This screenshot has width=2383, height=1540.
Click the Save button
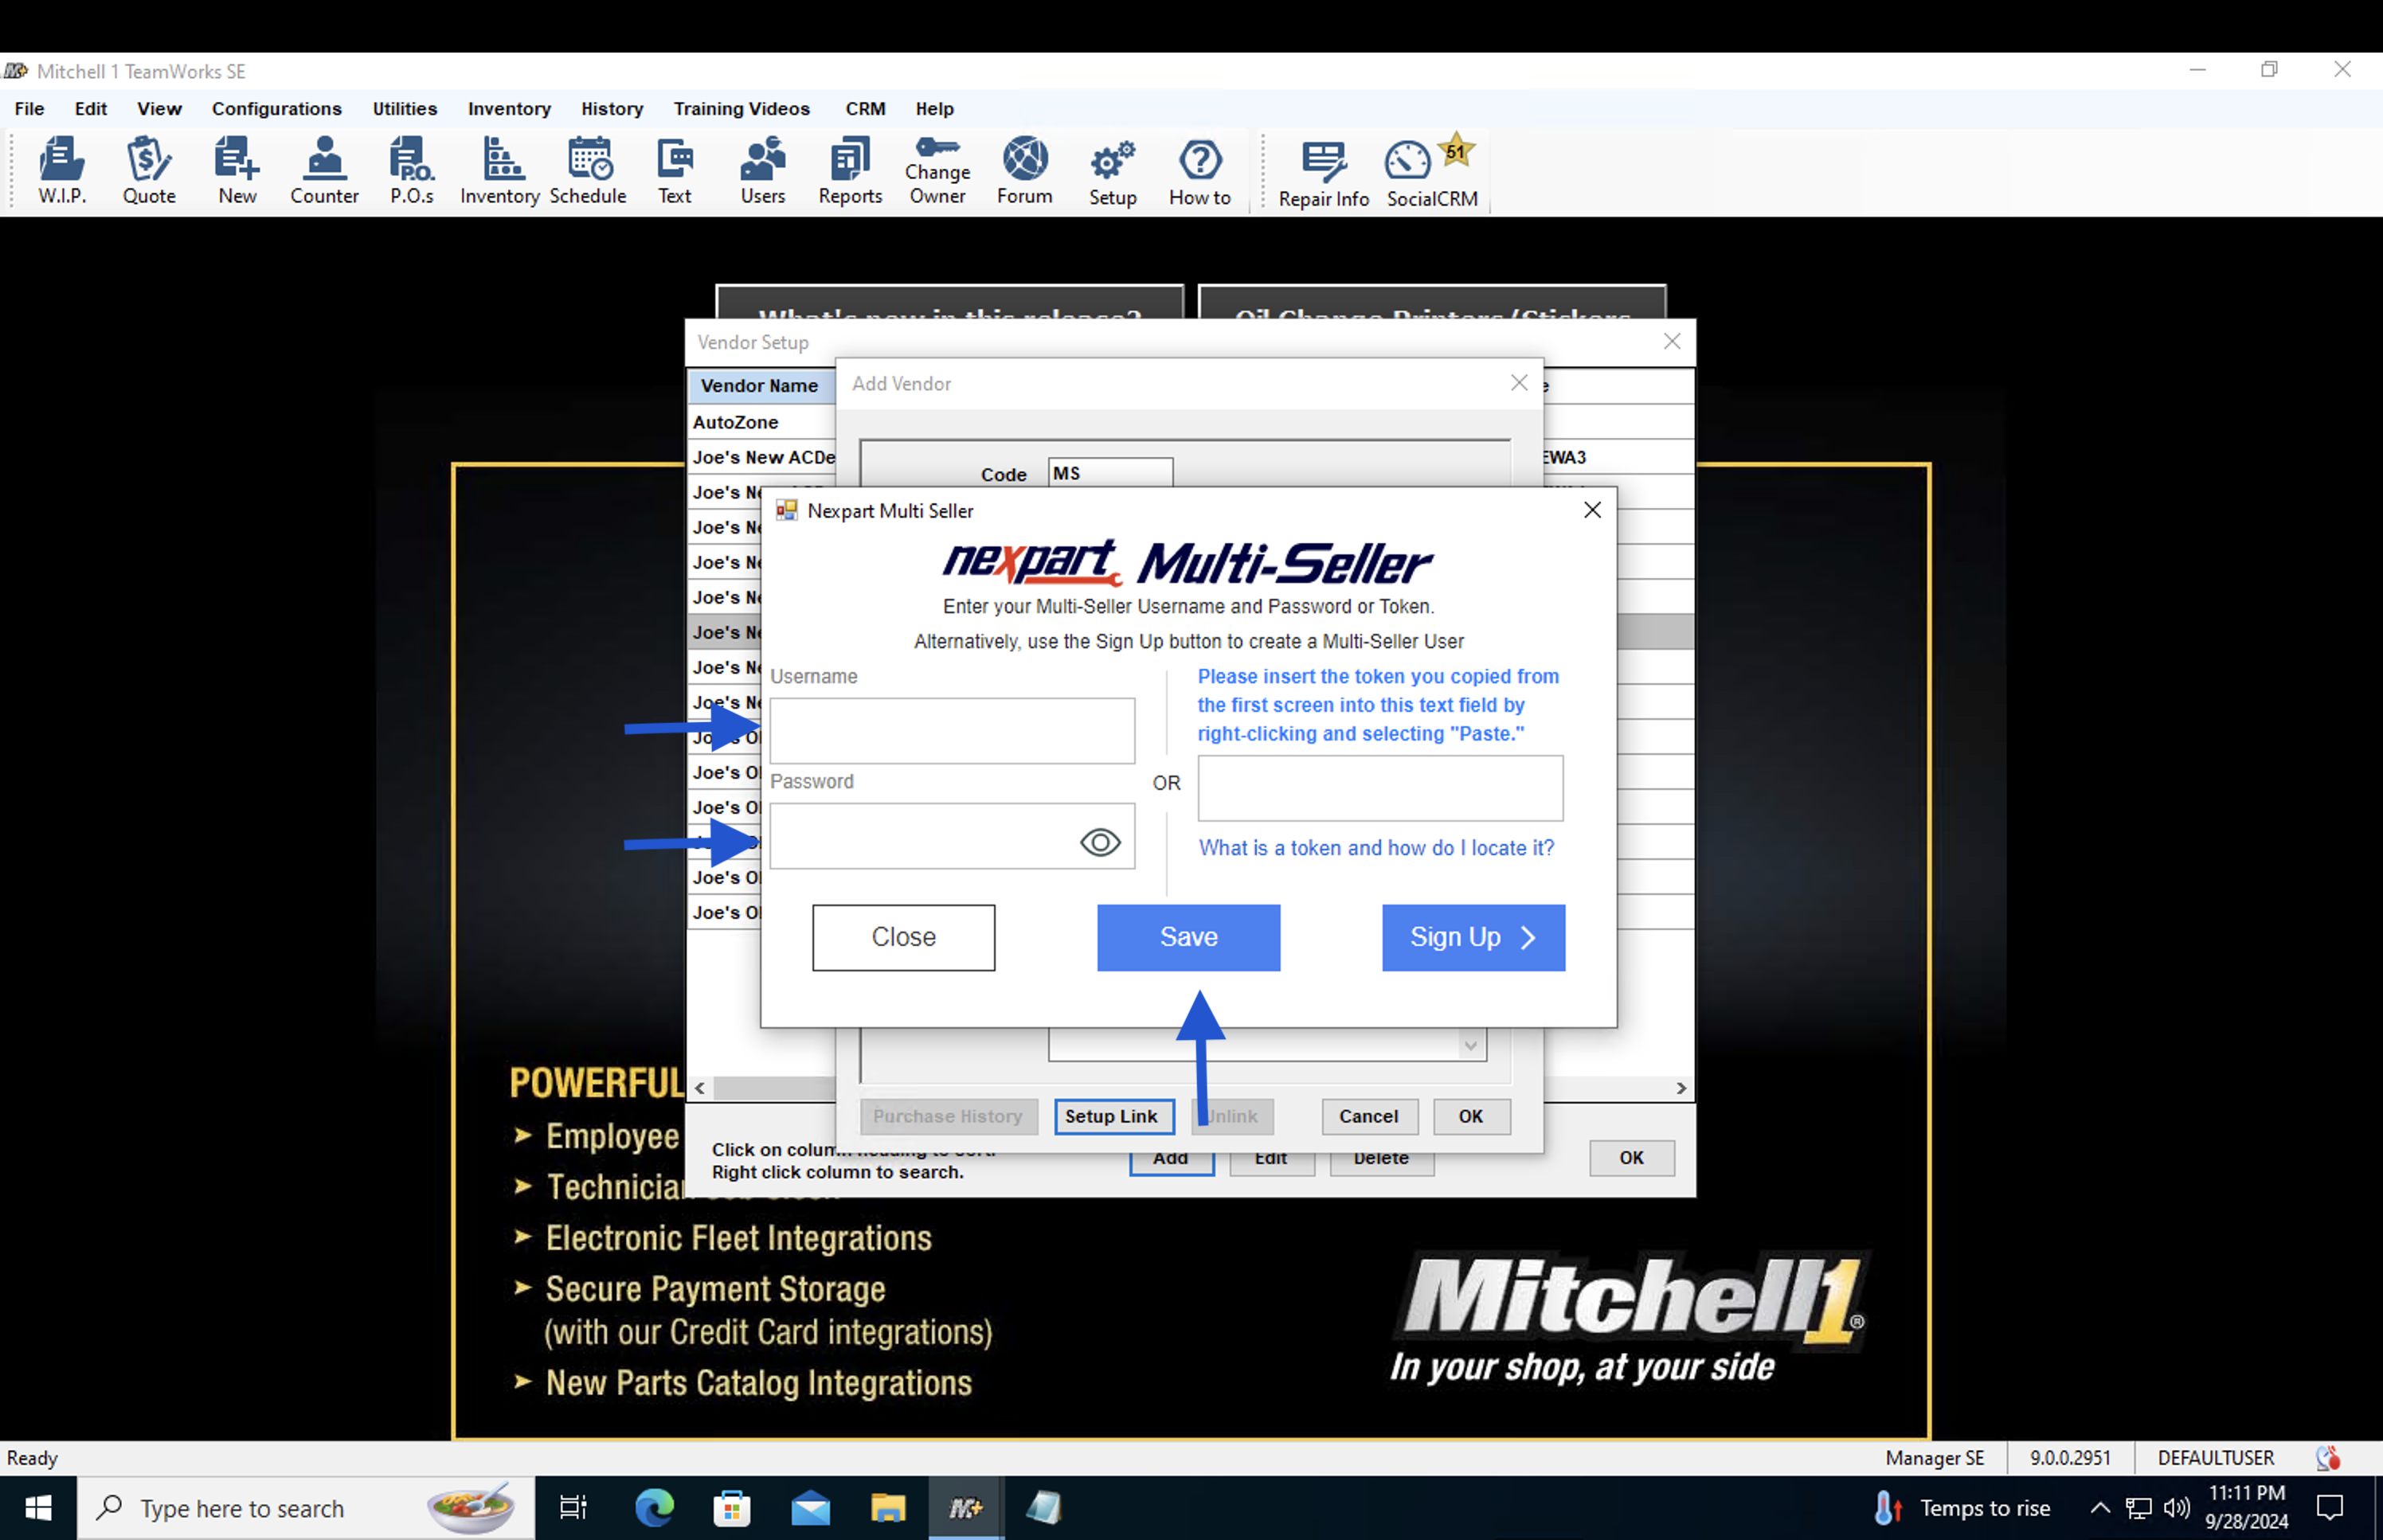[x=1188, y=937]
